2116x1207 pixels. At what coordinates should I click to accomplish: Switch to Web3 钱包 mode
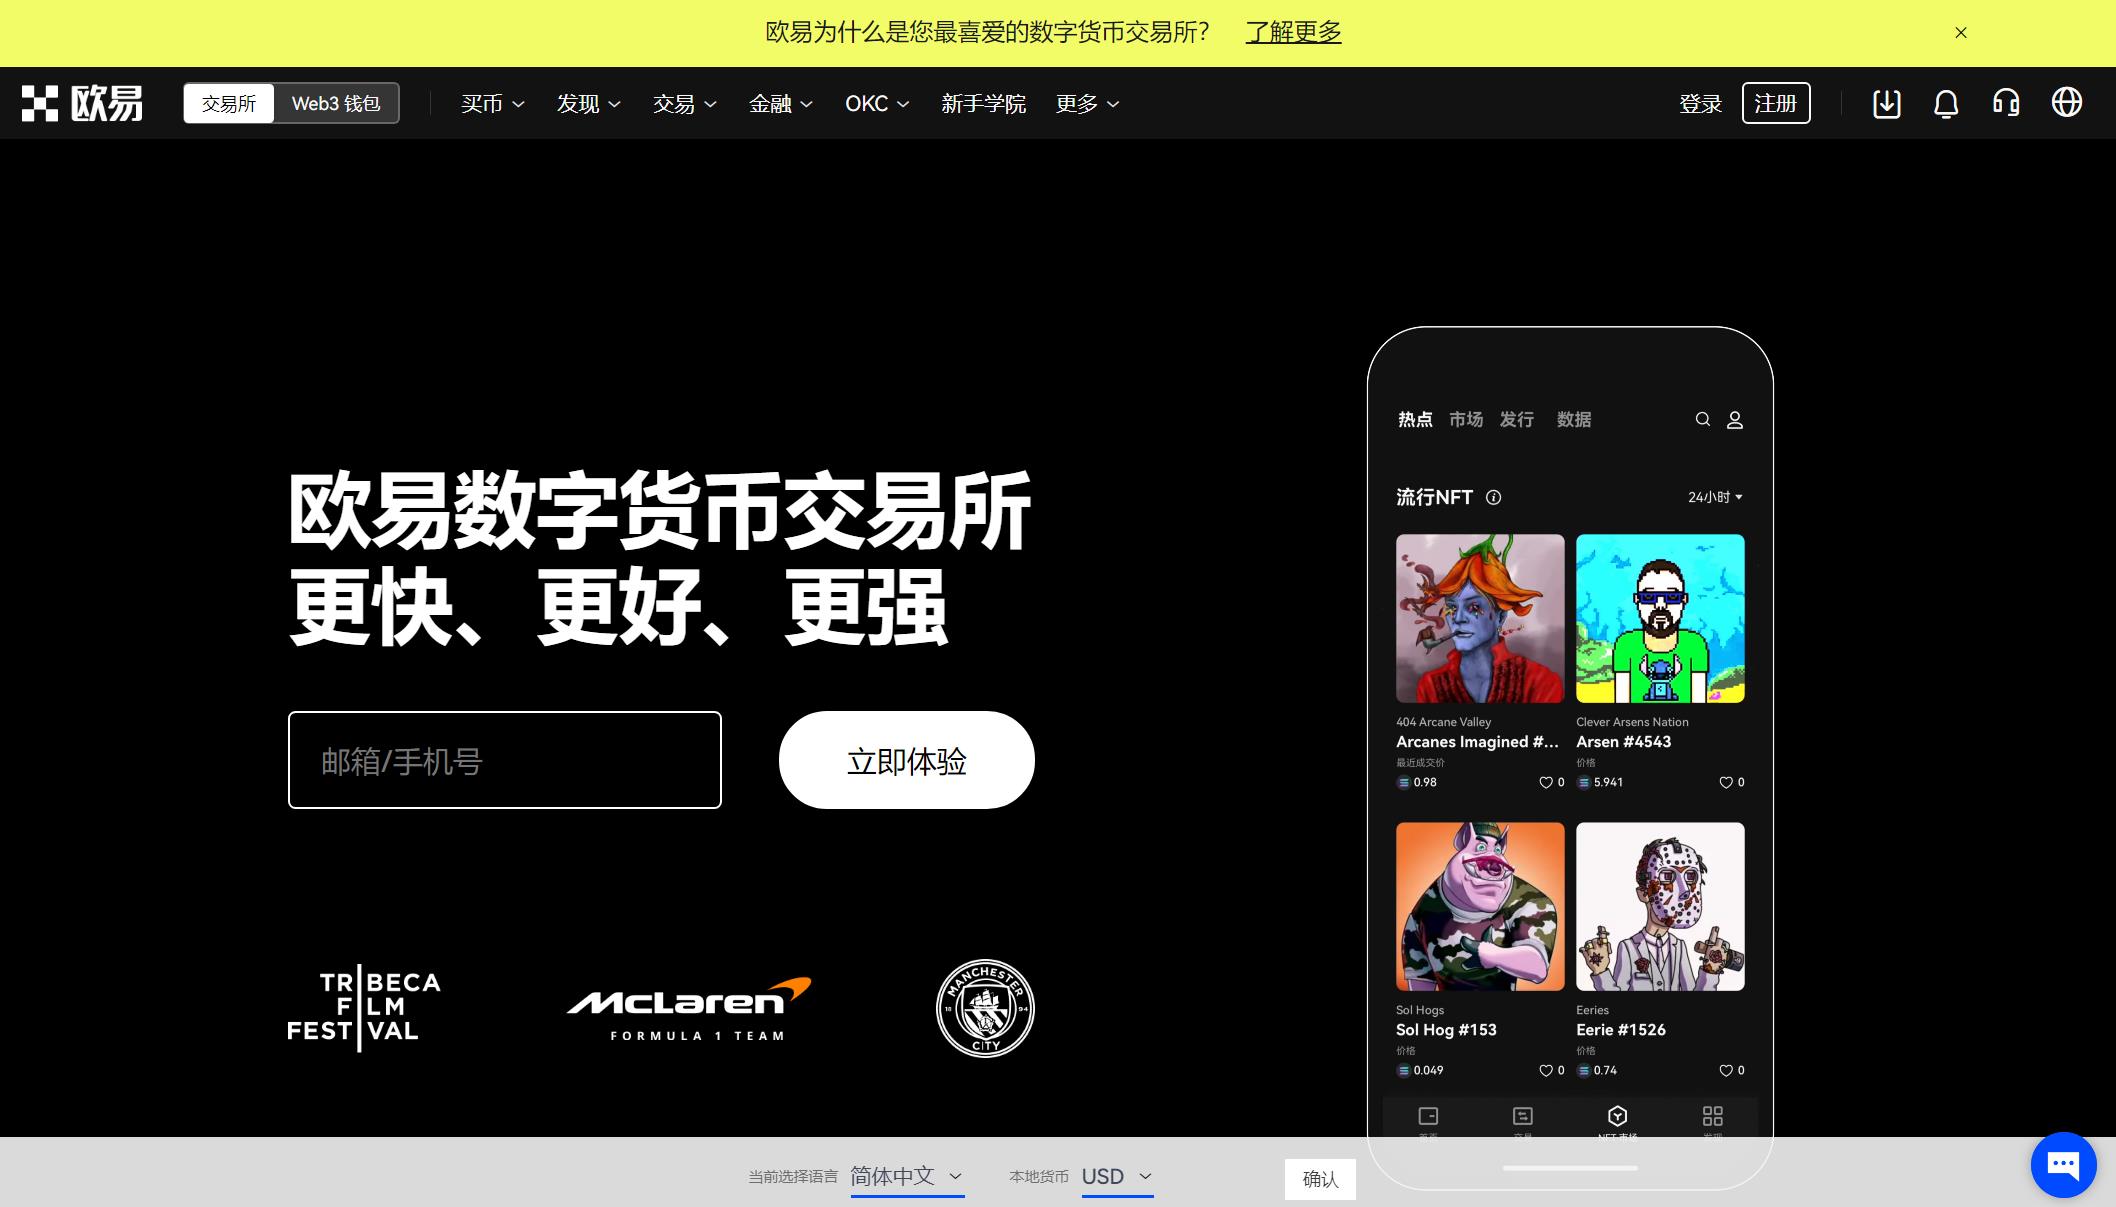pos(336,103)
